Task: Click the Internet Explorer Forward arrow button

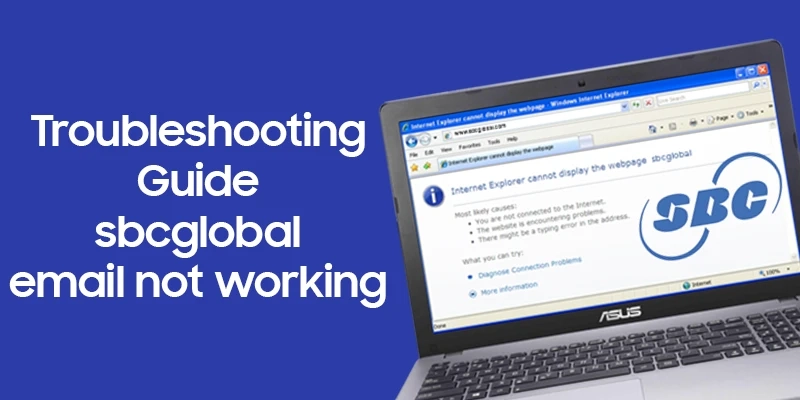Action: tap(425, 138)
